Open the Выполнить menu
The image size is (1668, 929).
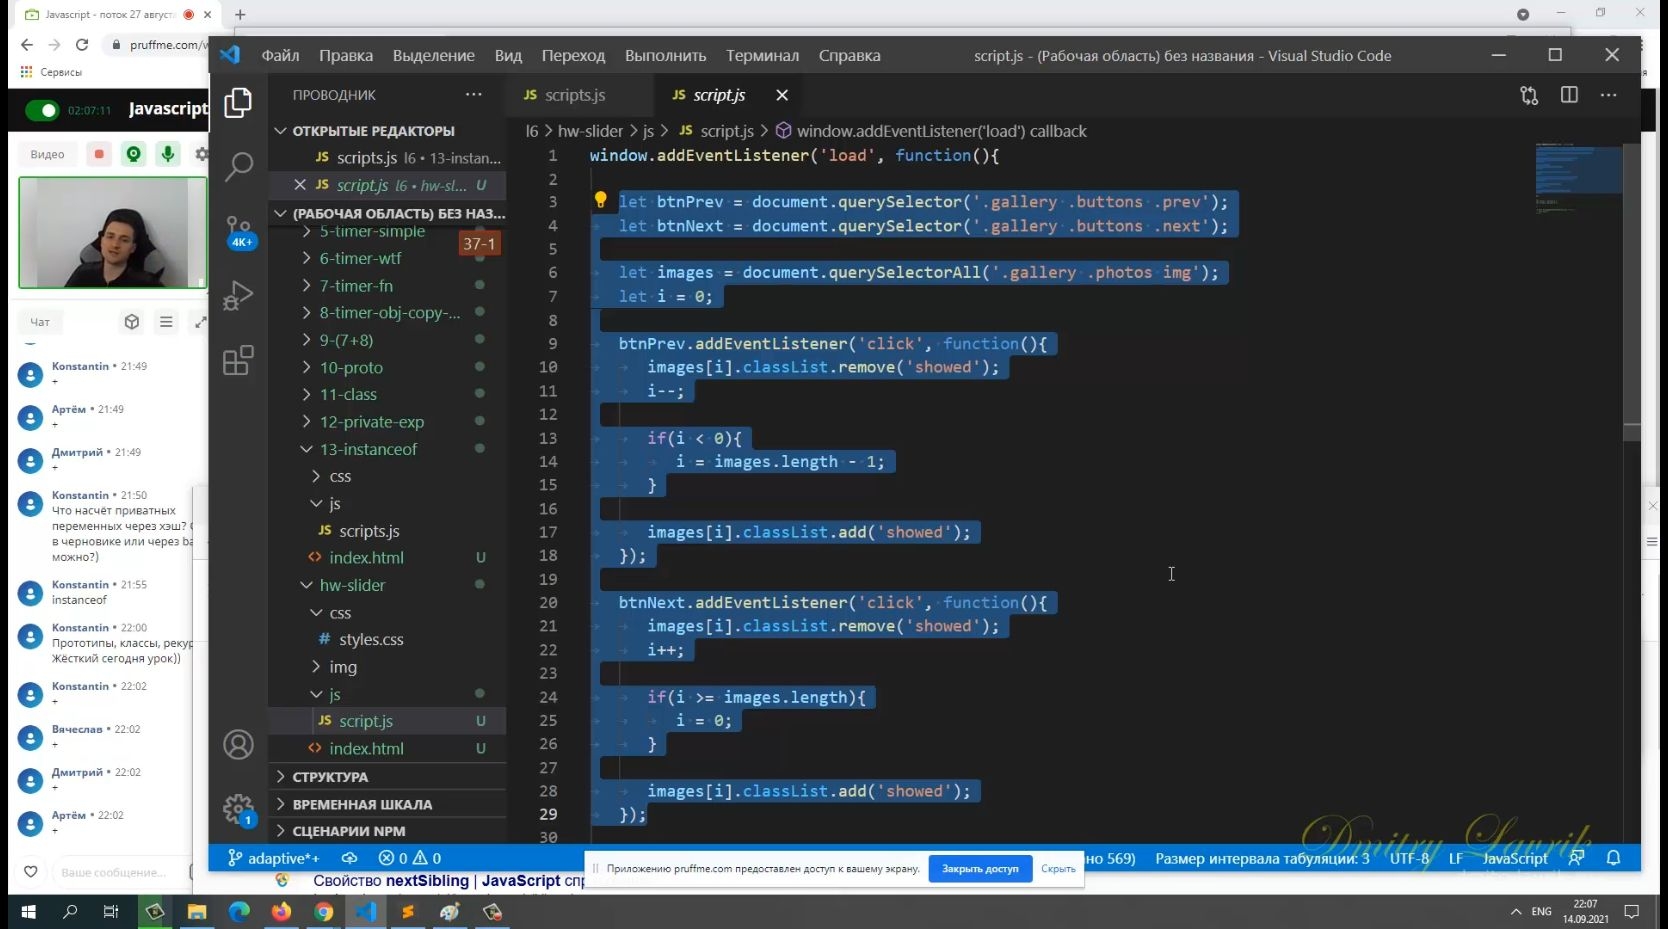tap(666, 56)
